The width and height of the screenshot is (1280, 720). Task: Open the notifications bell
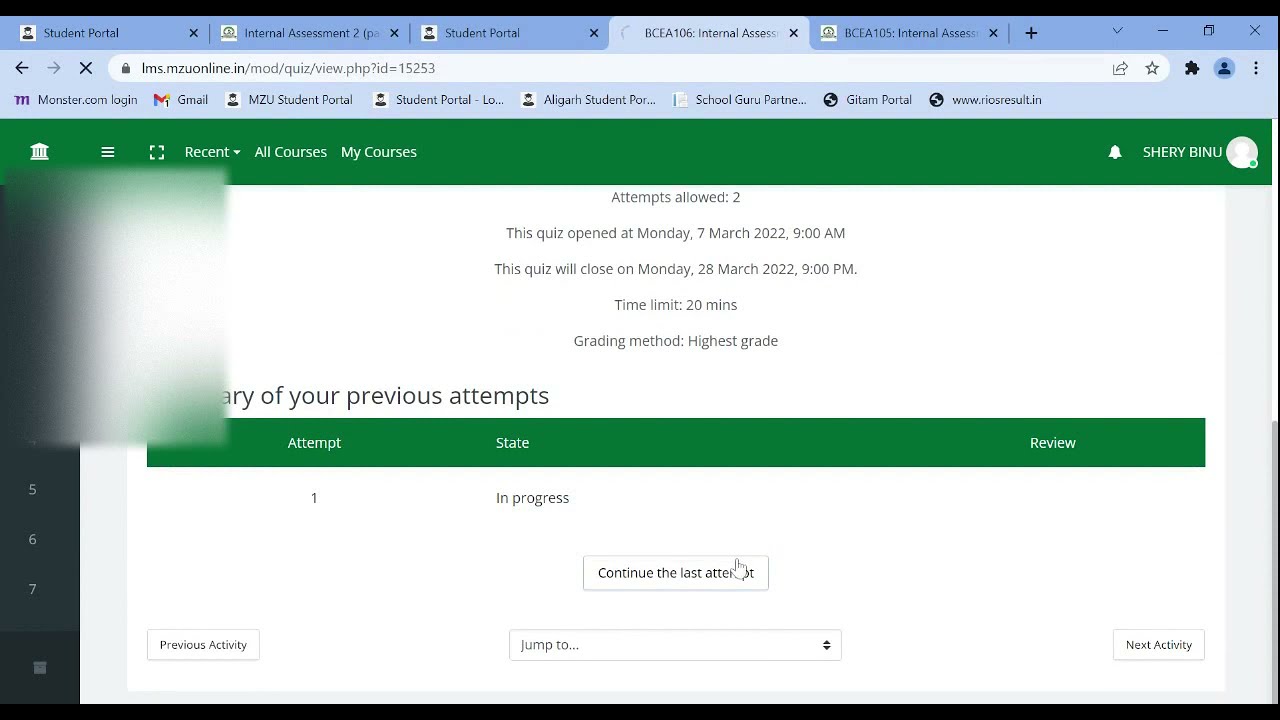coord(1115,152)
